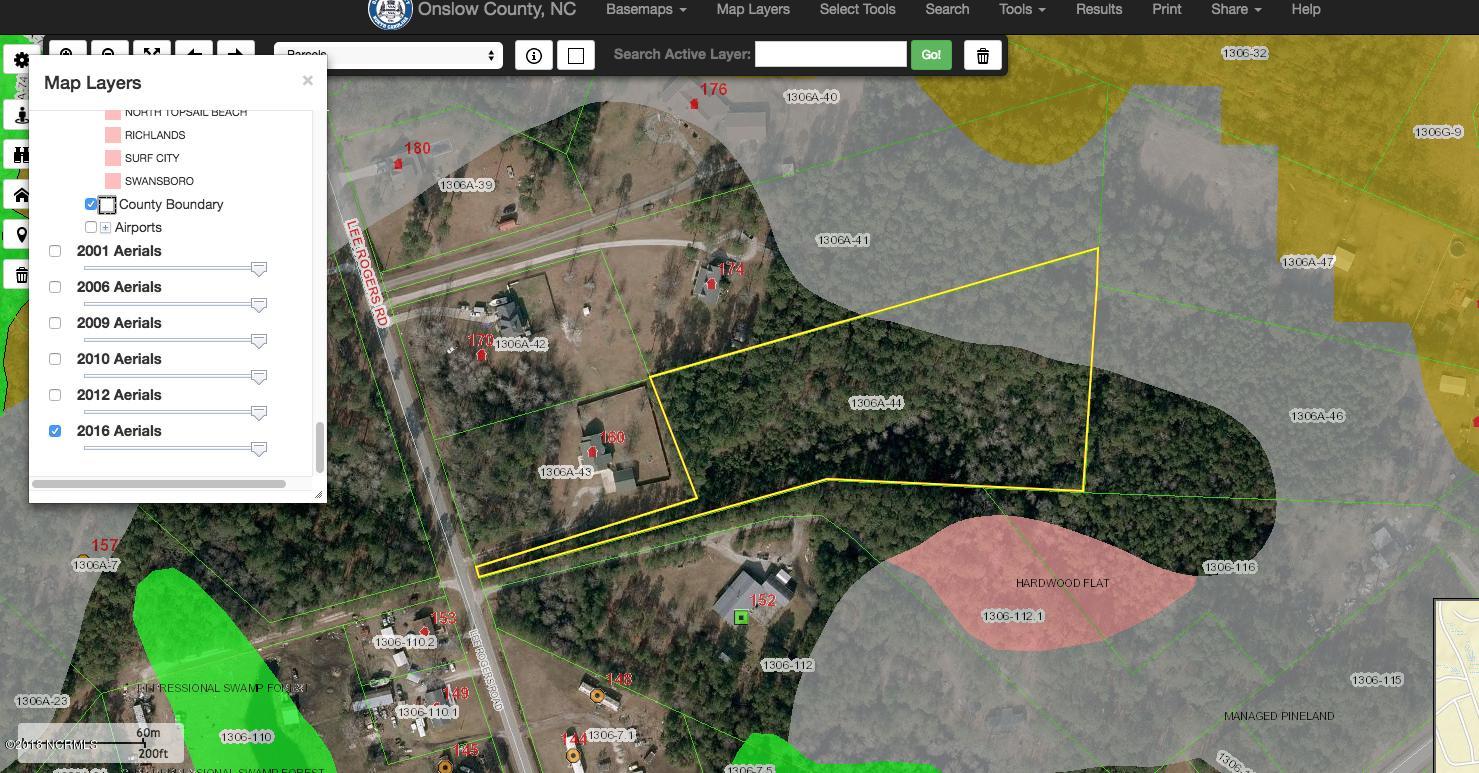Click the green square marker near 152

click(741, 618)
